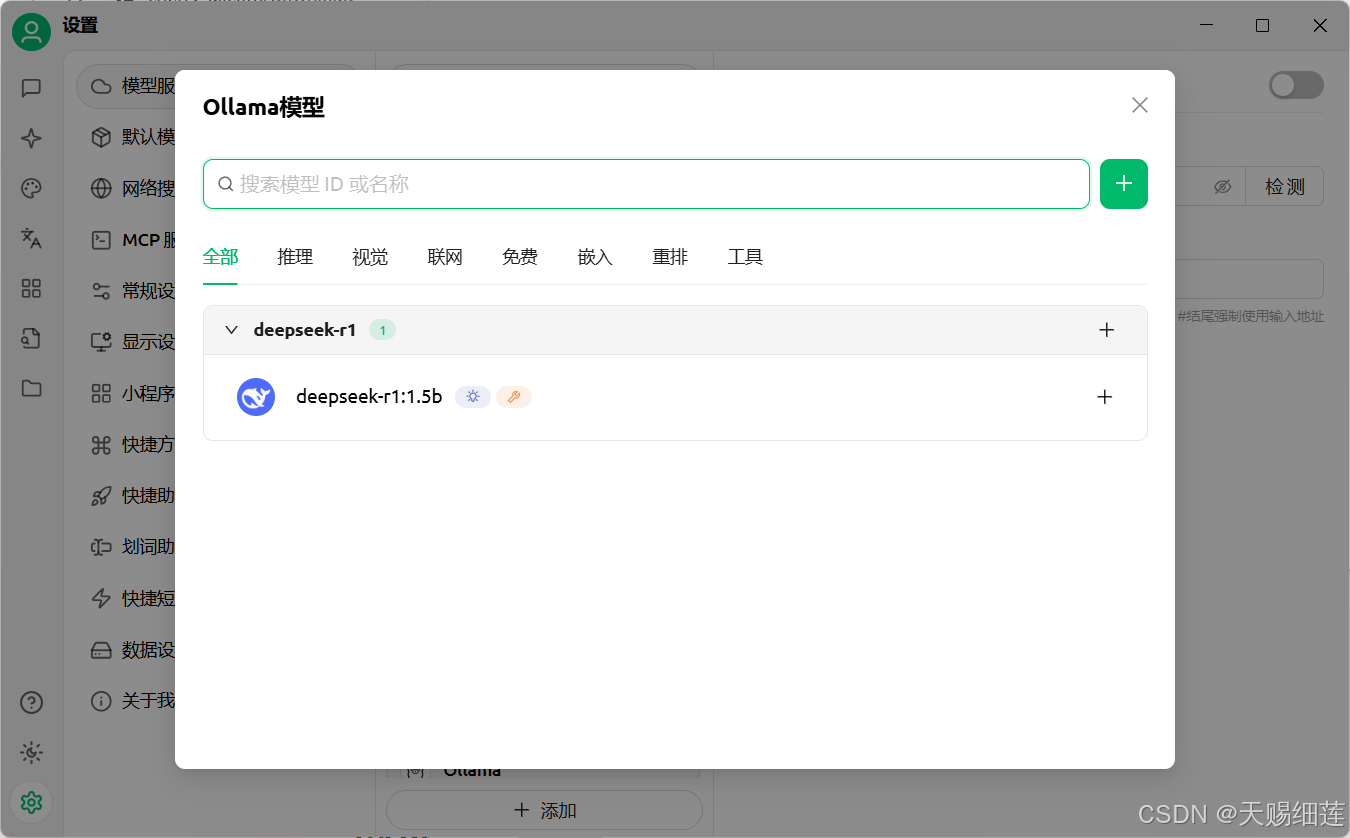This screenshot has width=1350, height=838.
Task: Switch to the 推理 tab
Action: click(295, 257)
